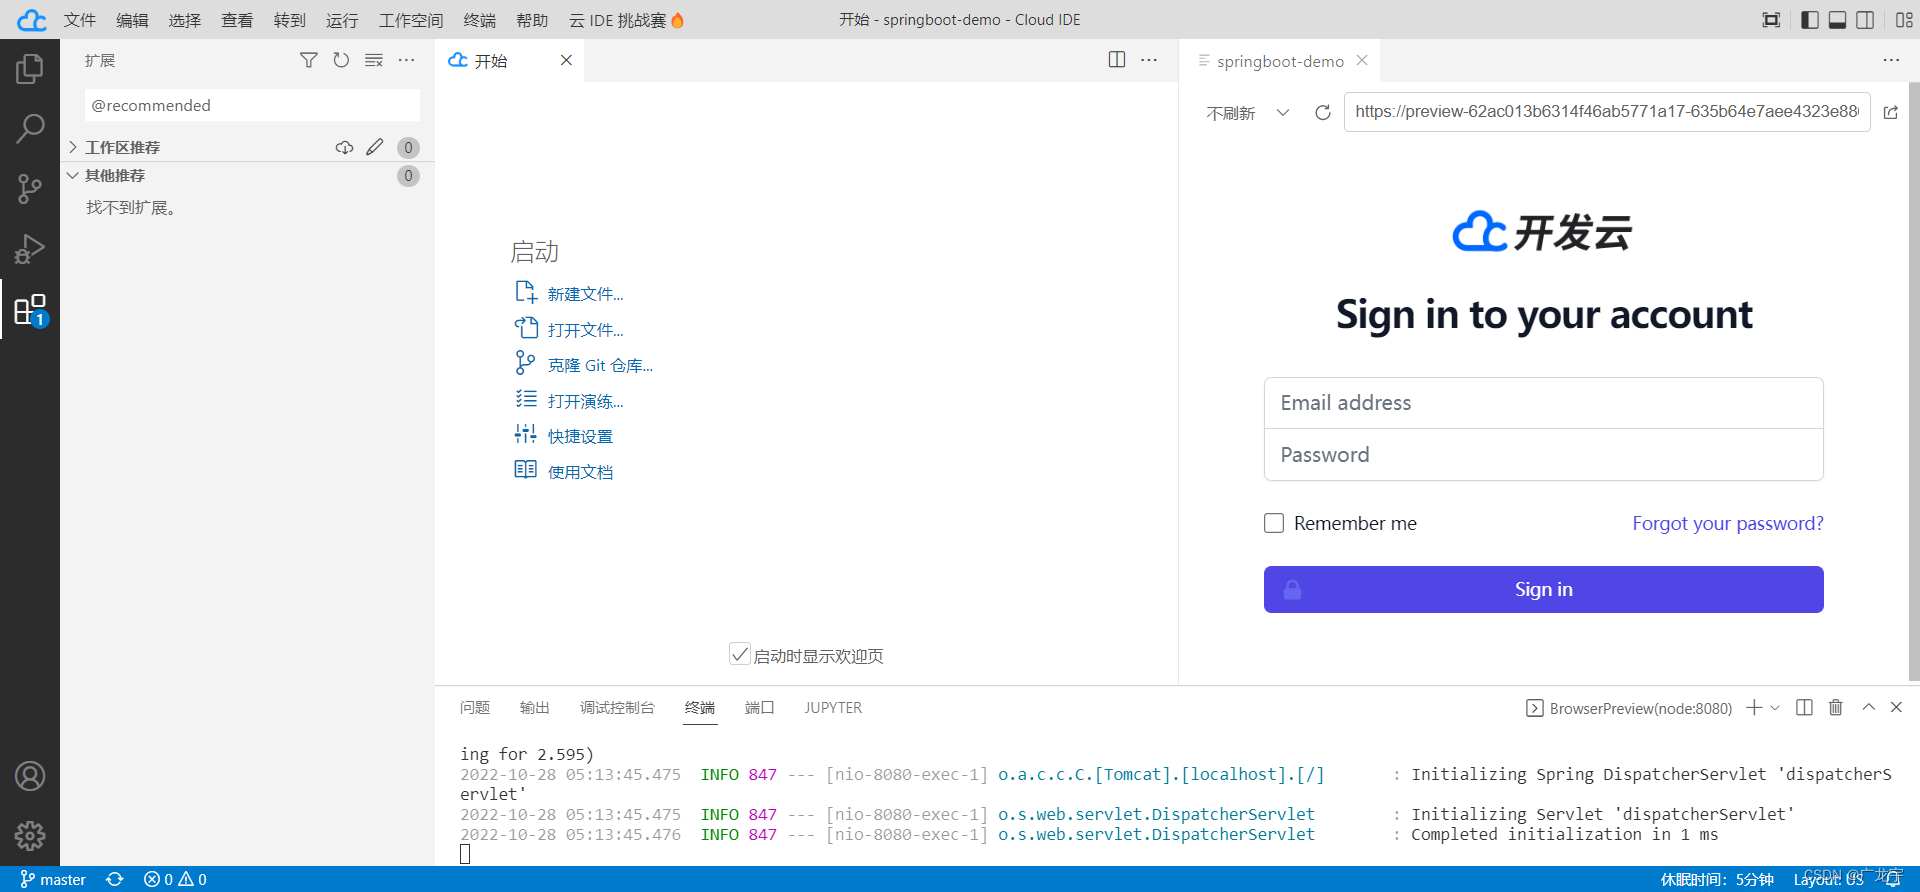Open the Extensions view icon
The height and width of the screenshot is (892, 1920).
pyautogui.click(x=30, y=310)
